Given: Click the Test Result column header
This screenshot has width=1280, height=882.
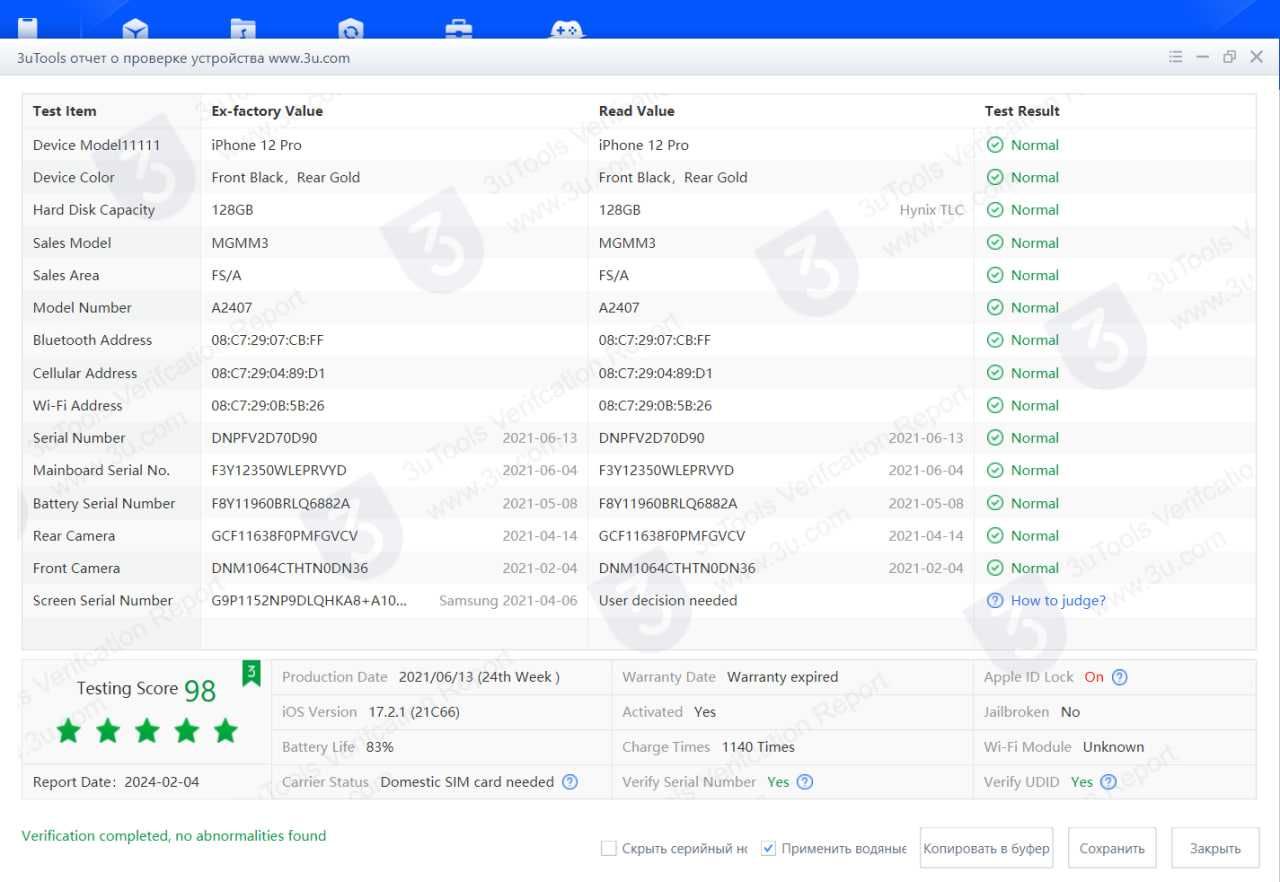Looking at the screenshot, I should [x=1022, y=111].
